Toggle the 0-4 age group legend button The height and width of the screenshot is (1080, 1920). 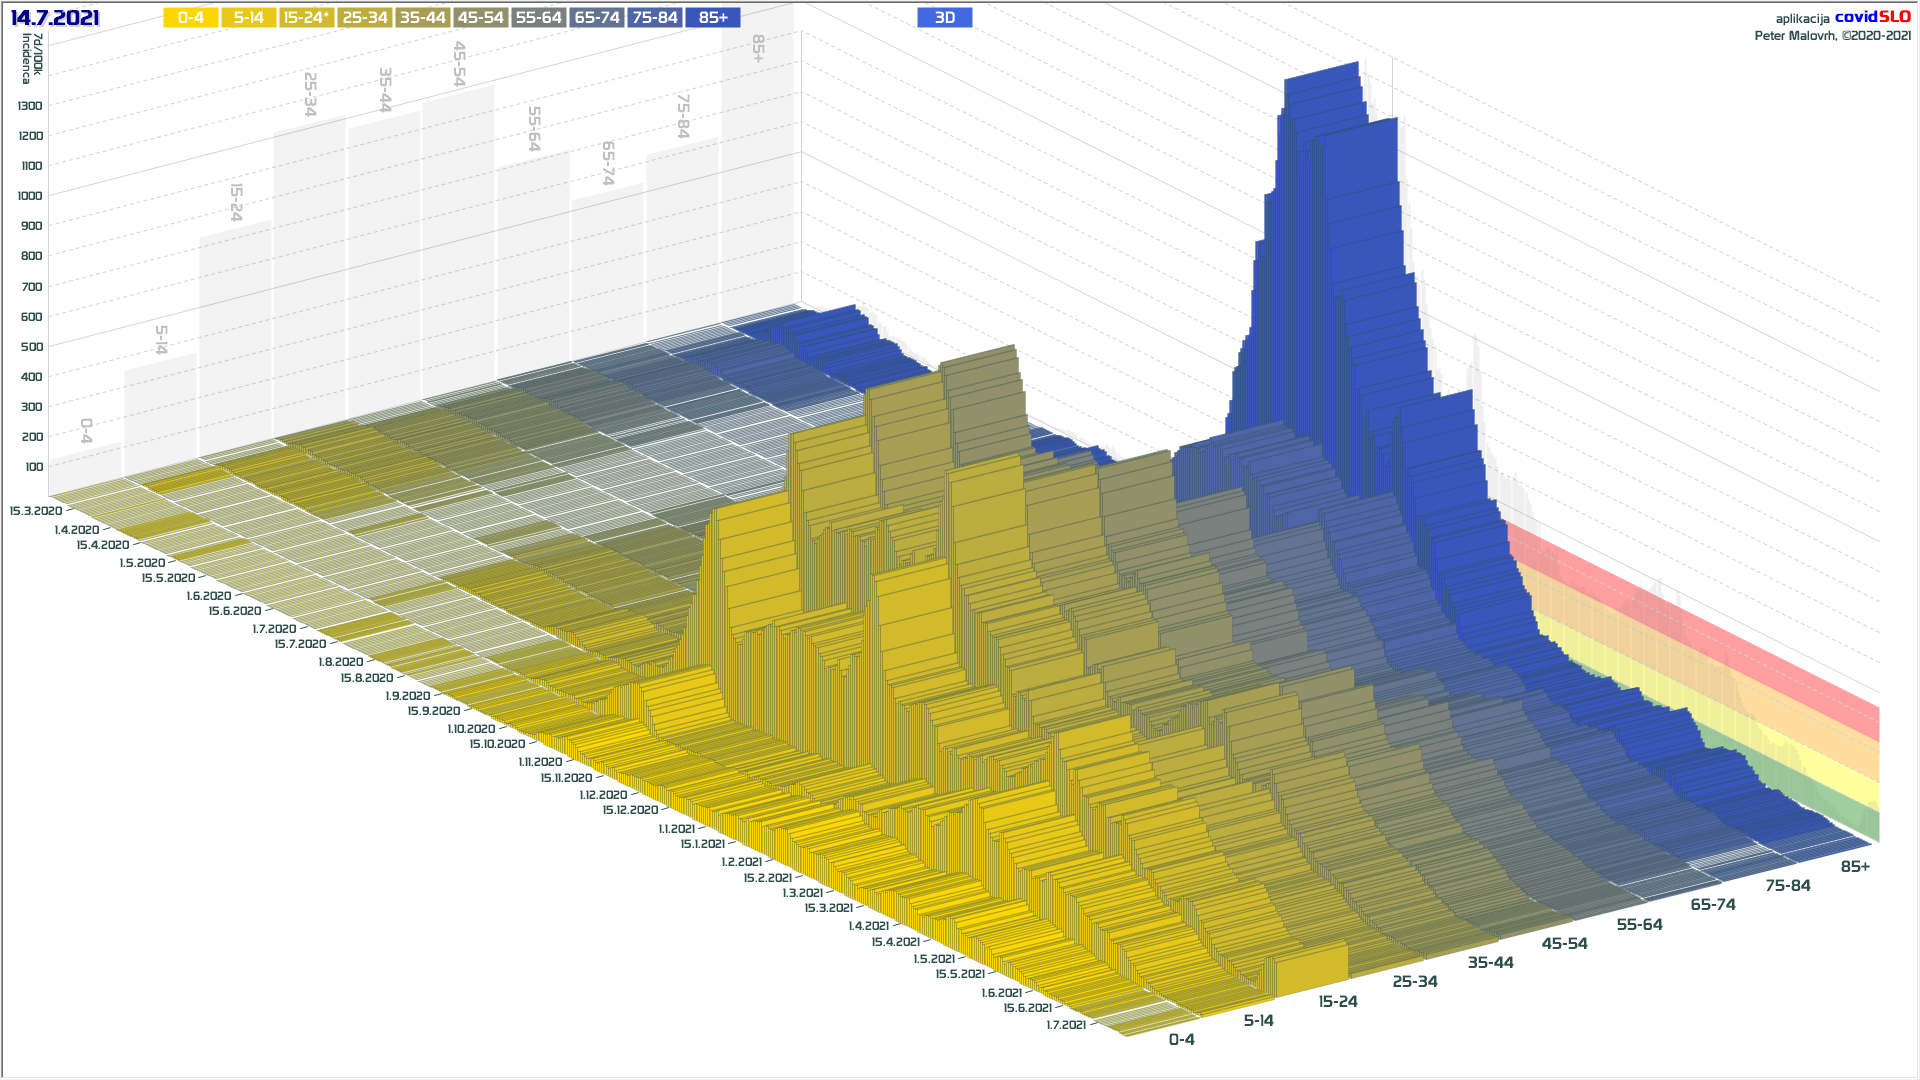pyautogui.click(x=190, y=18)
